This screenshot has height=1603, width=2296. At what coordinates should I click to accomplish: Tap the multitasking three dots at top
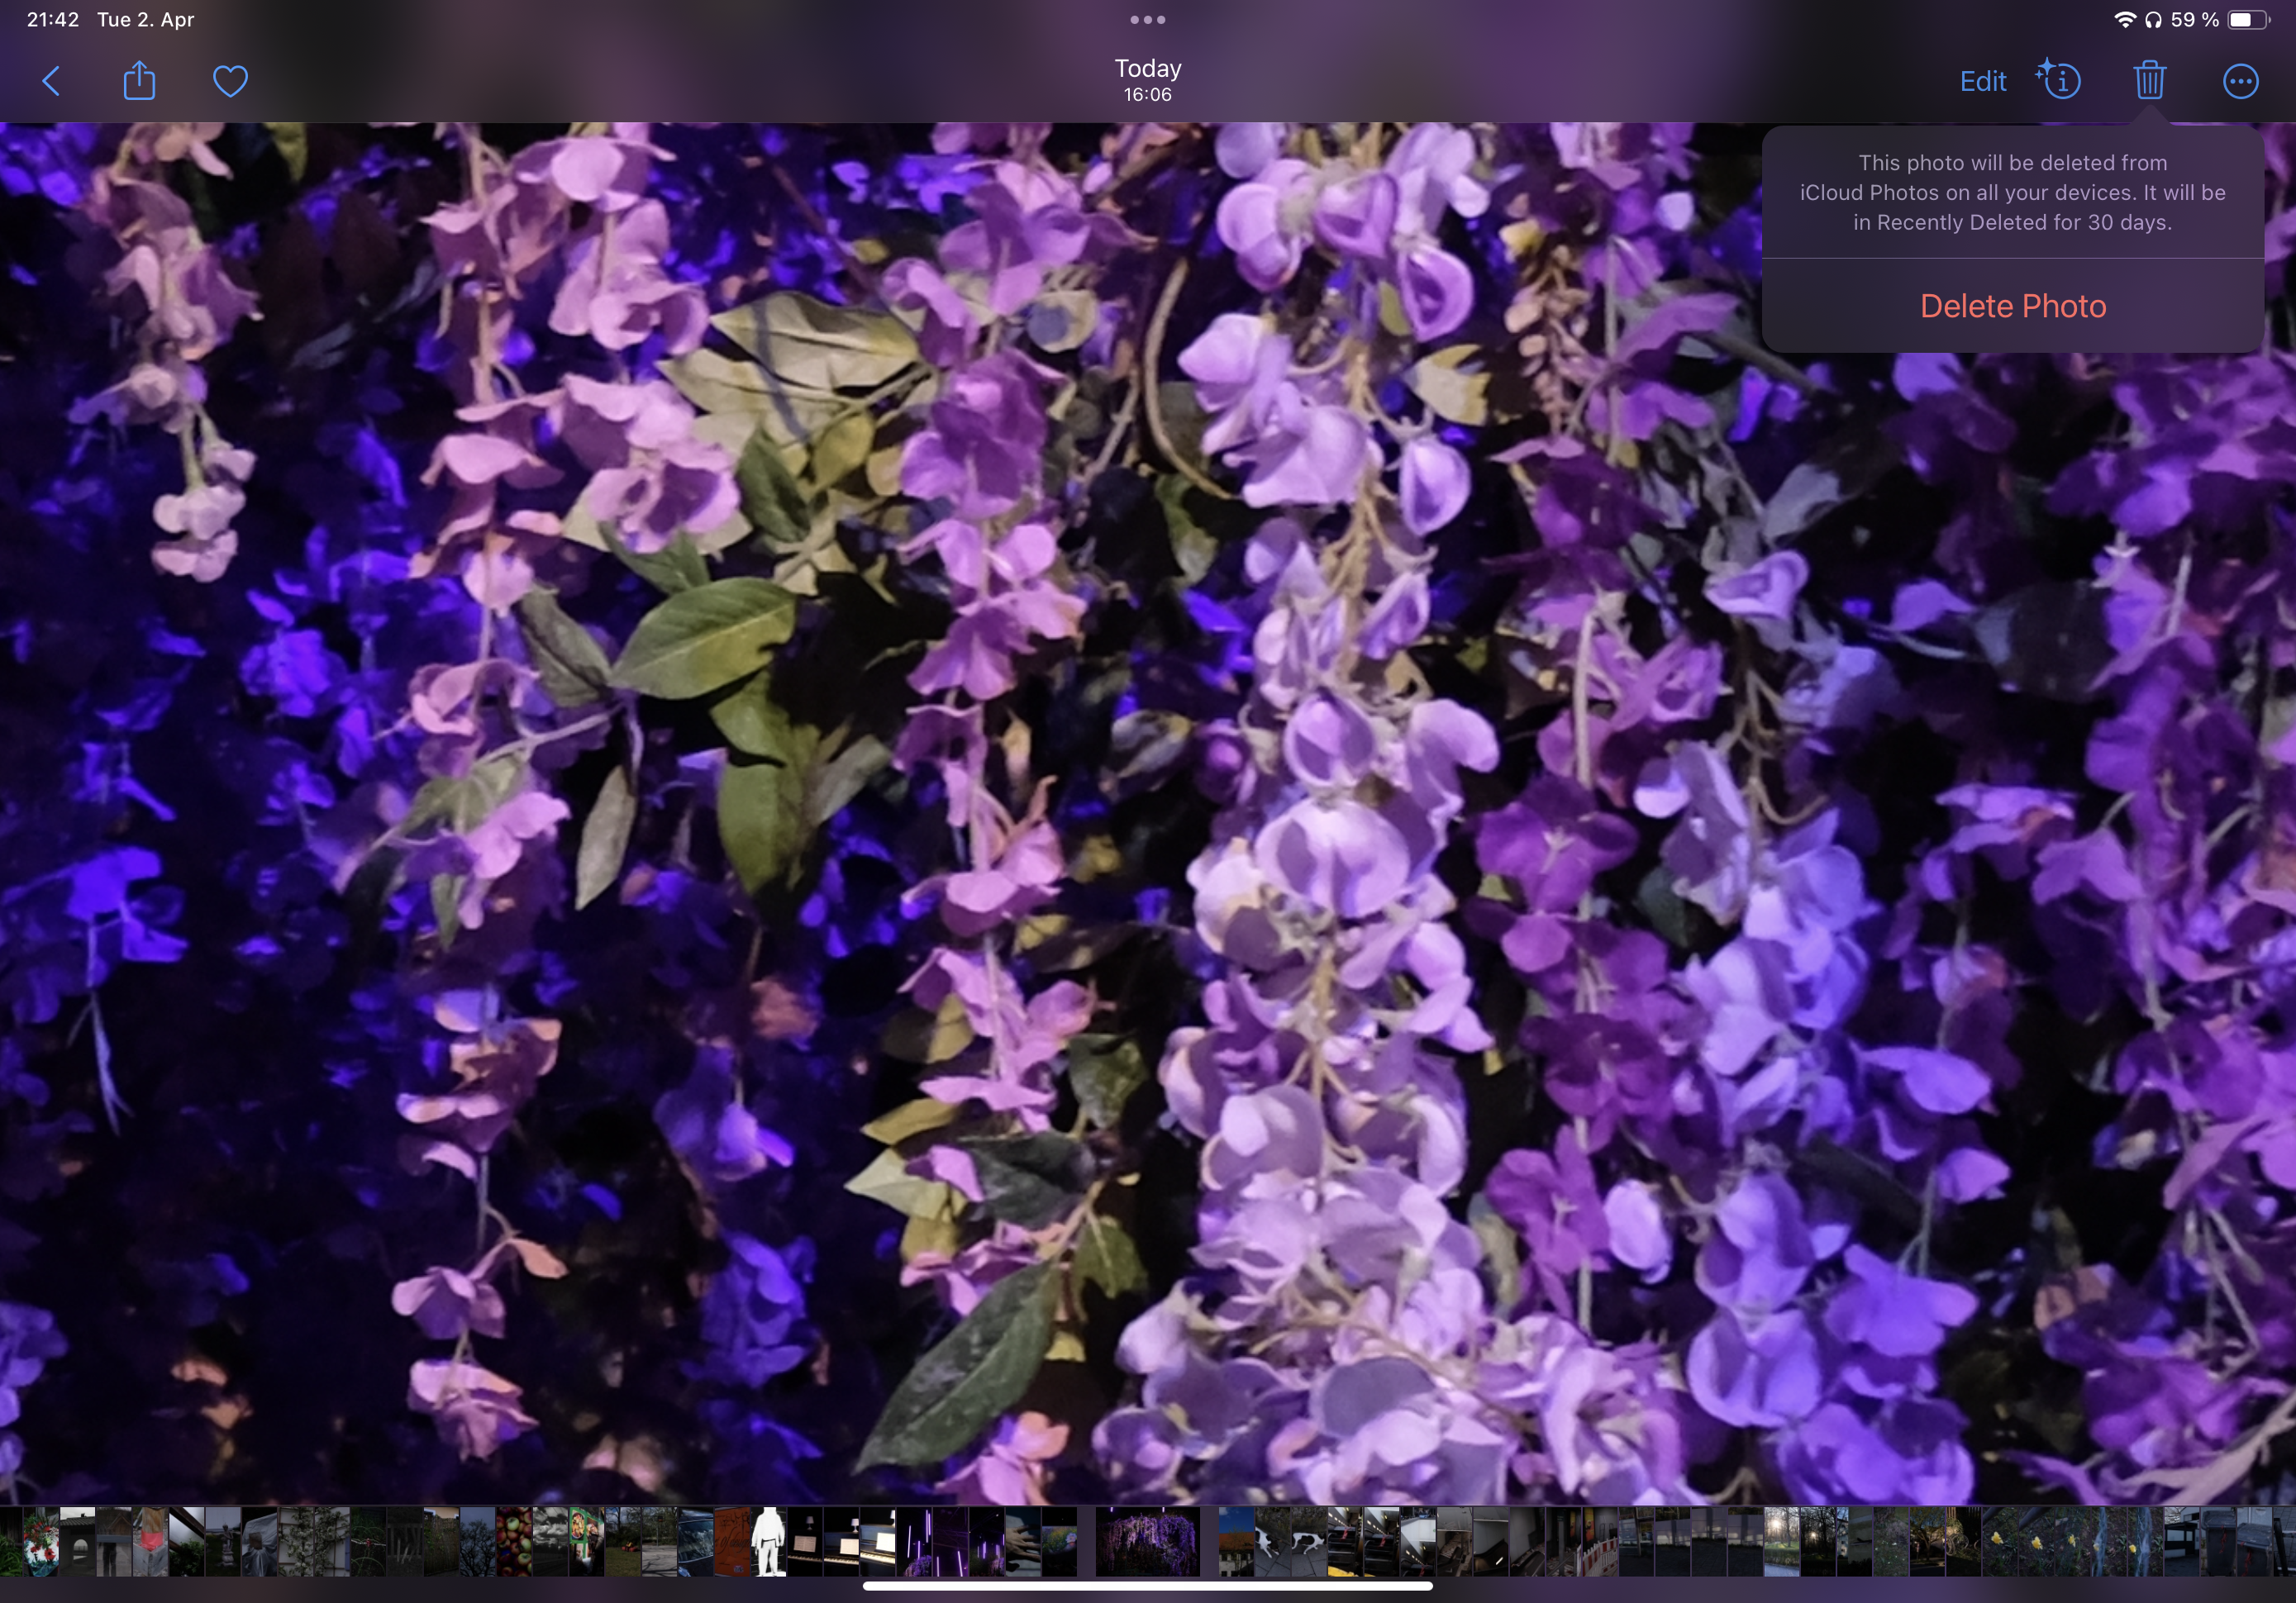coord(1148,19)
